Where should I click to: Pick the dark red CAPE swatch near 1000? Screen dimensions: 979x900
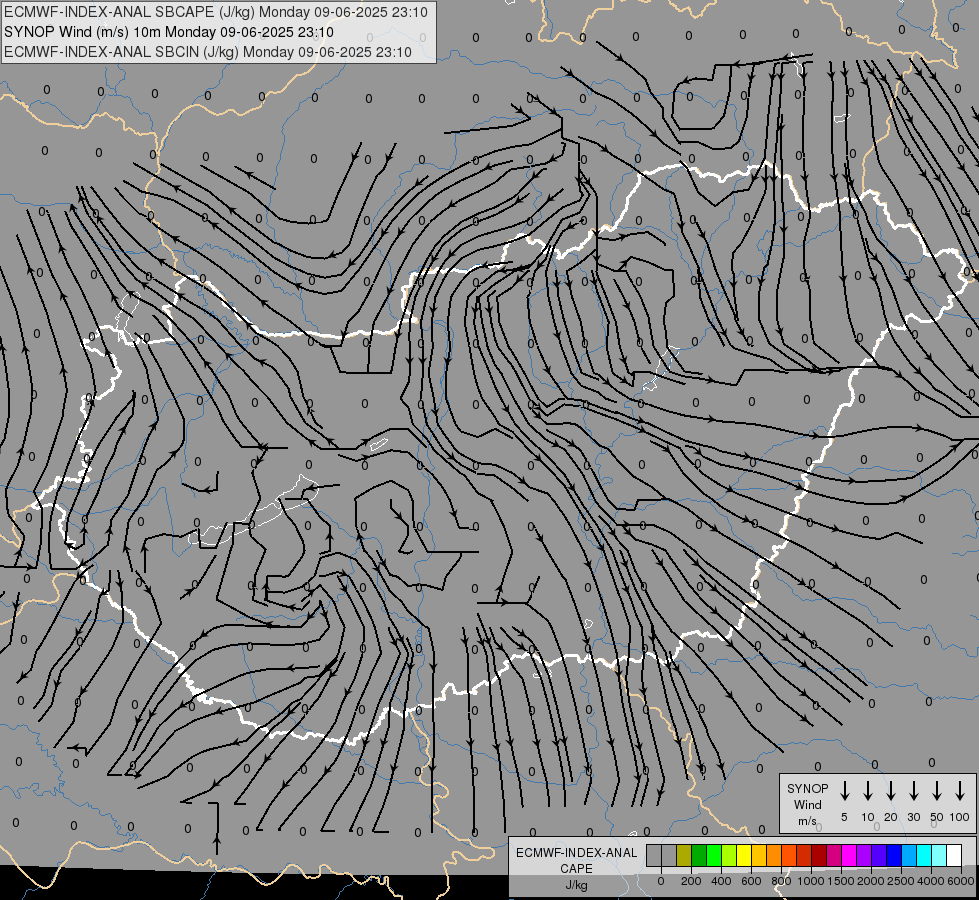coord(819,856)
